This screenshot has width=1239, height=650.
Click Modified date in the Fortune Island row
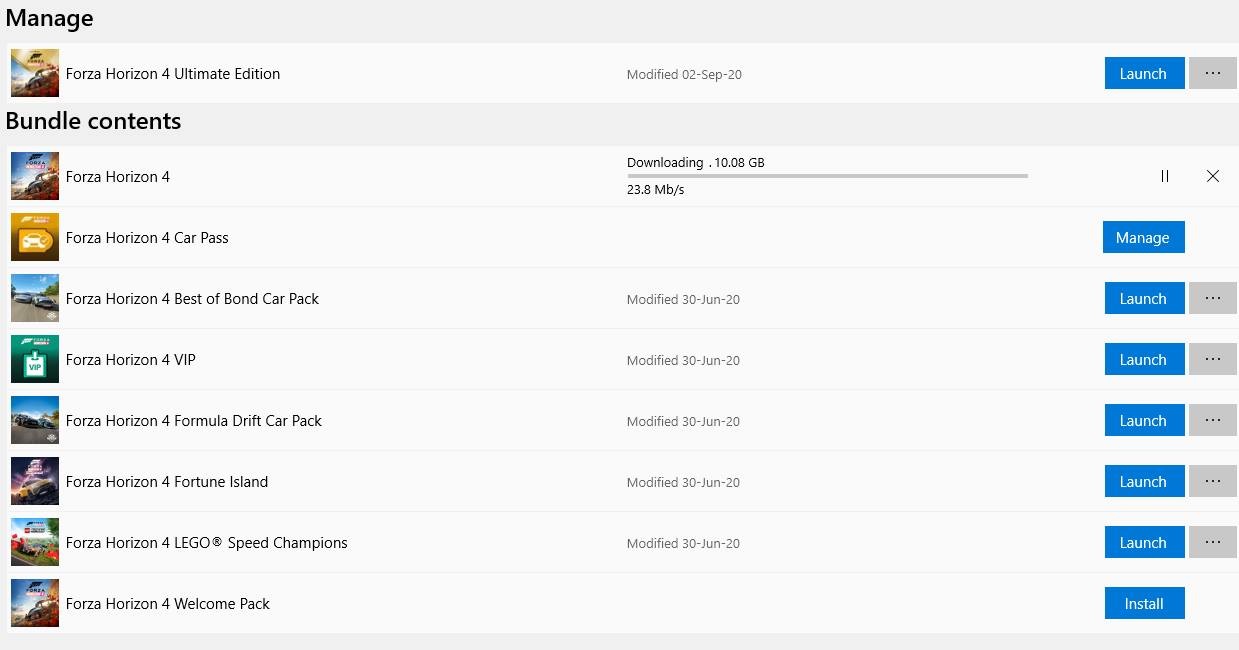(683, 483)
